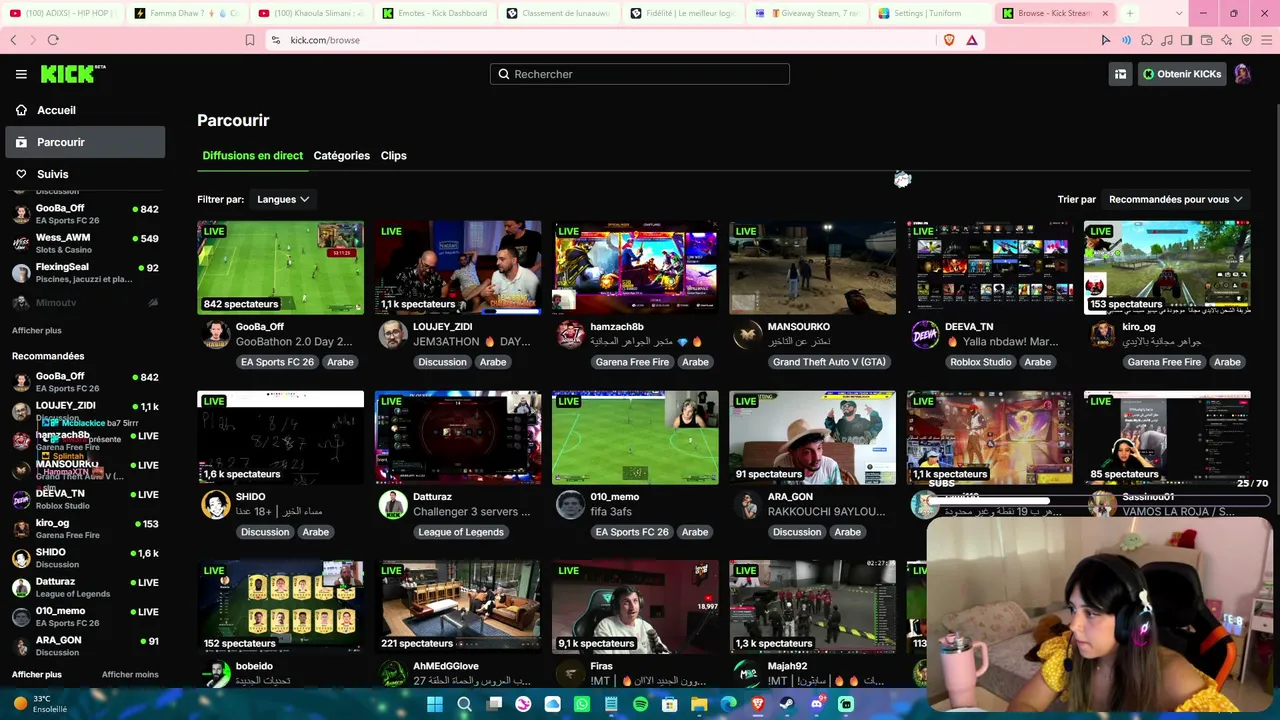Select Parcourir in the sidebar
Screen dimensions: 1280x720
(85, 142)
